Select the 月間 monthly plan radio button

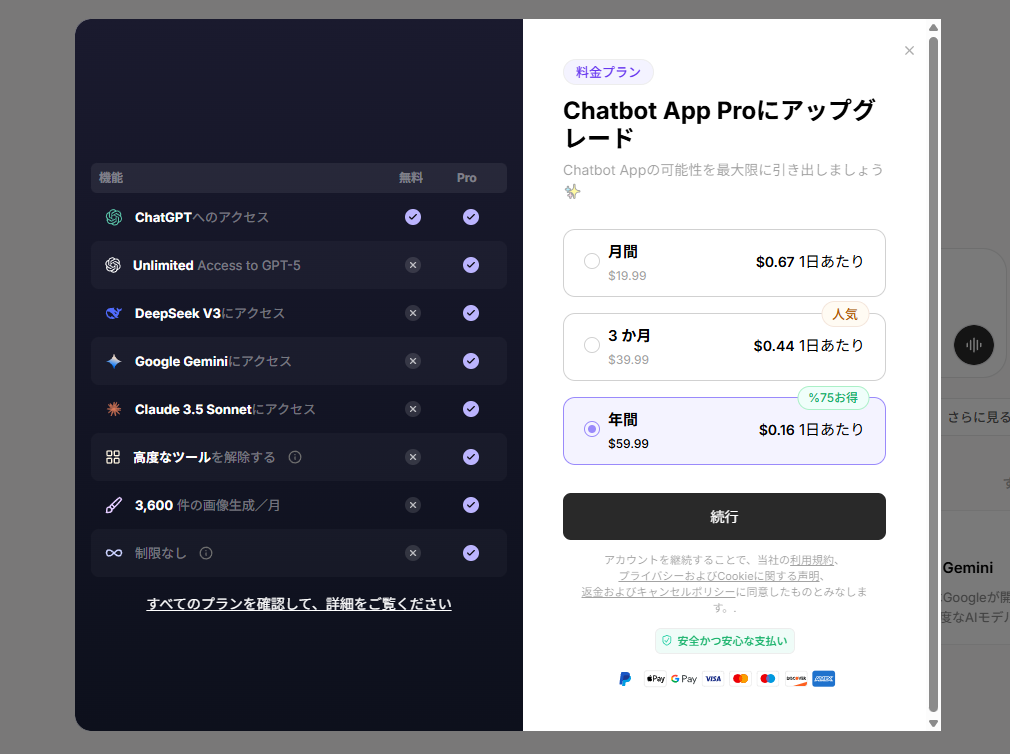(592, 261)
